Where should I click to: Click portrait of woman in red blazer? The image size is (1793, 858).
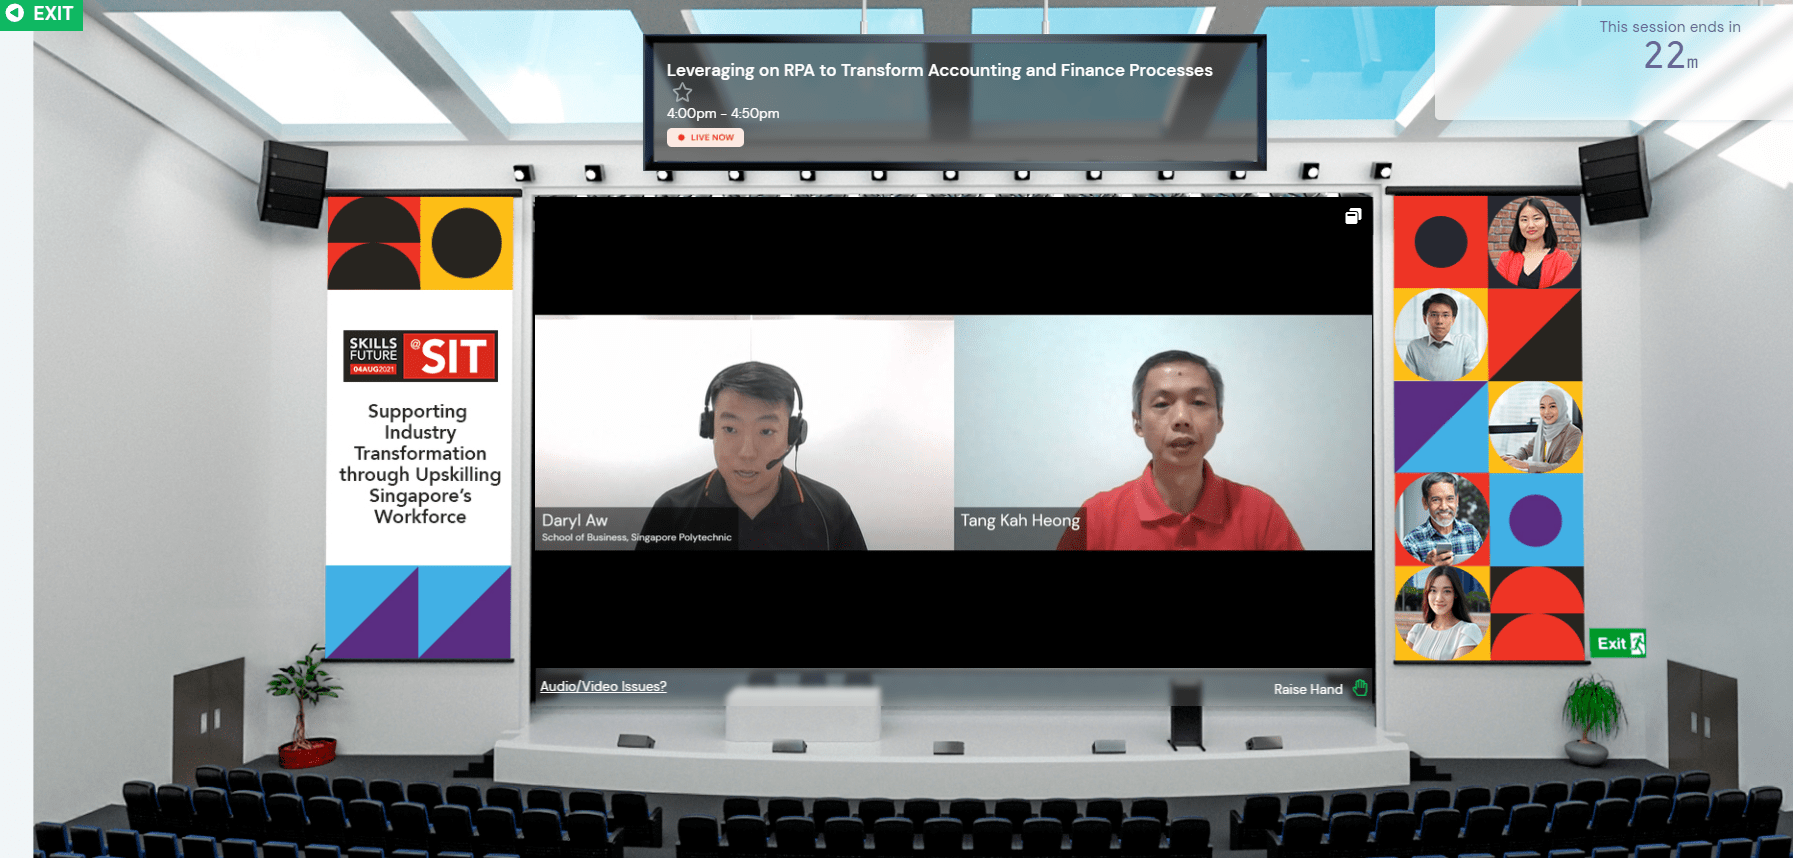coord(1534,242)
